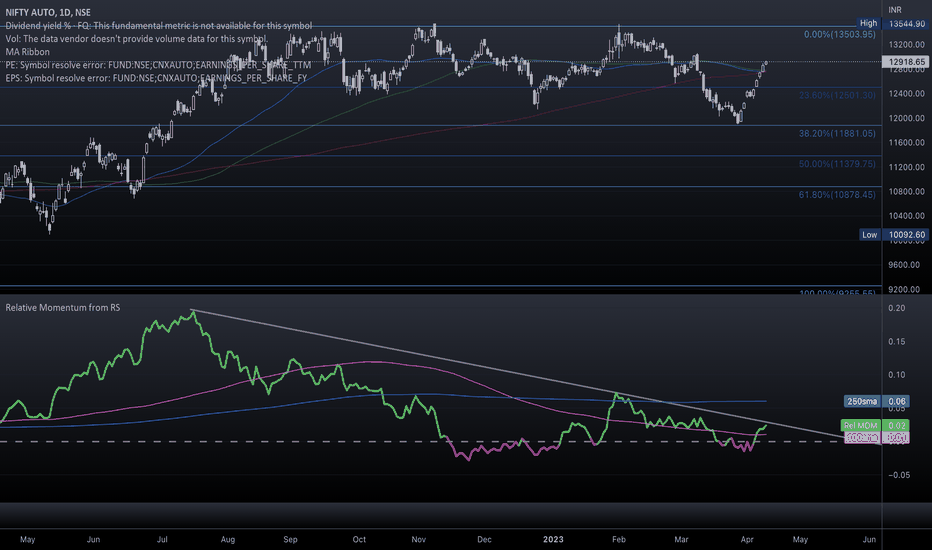This screenshot has width=932, height=550.
Task: Click the 9200.00 price axis value
Action: tap(906, 289)
